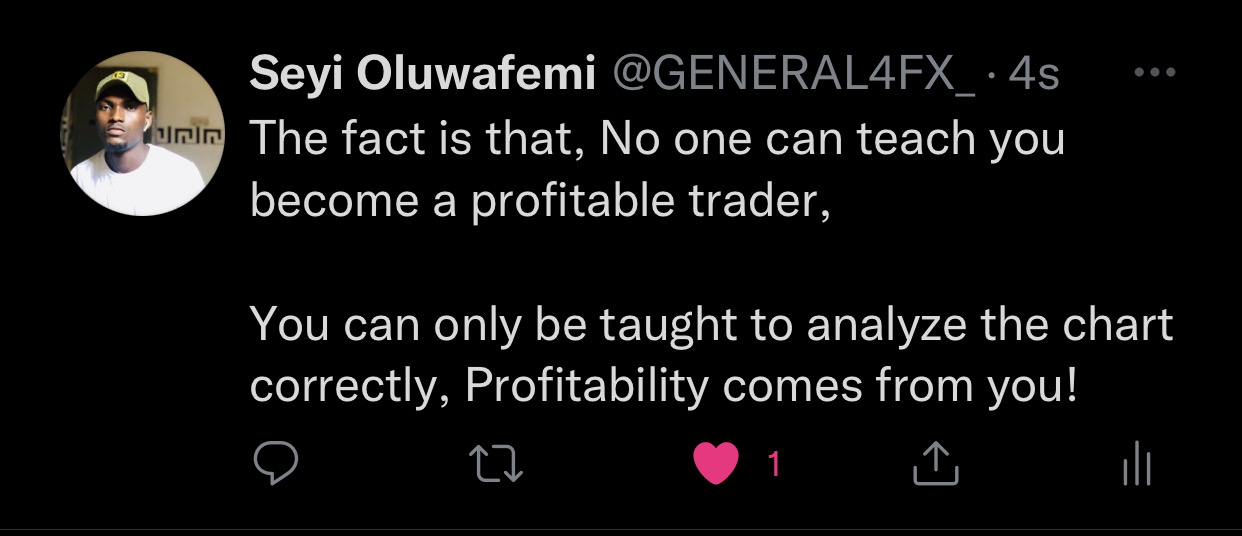View tweet analytics bar chart icon

1137,465
